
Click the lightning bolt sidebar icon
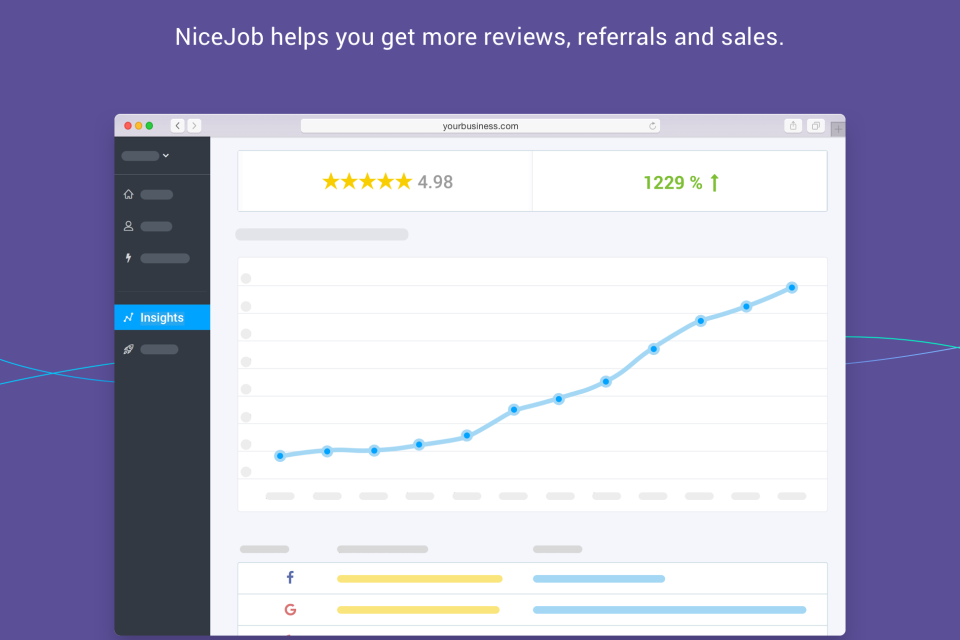[128, 258]
